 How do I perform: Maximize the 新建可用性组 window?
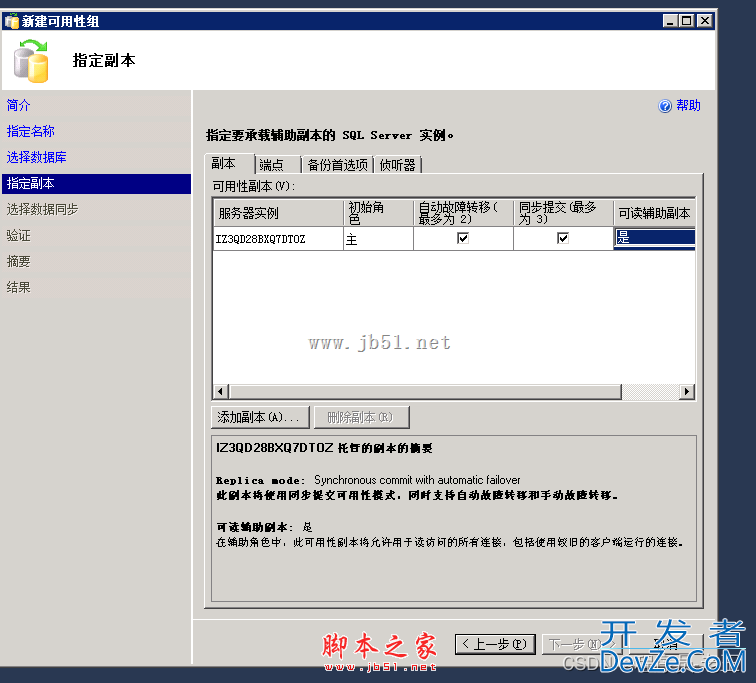coord(688,21)
